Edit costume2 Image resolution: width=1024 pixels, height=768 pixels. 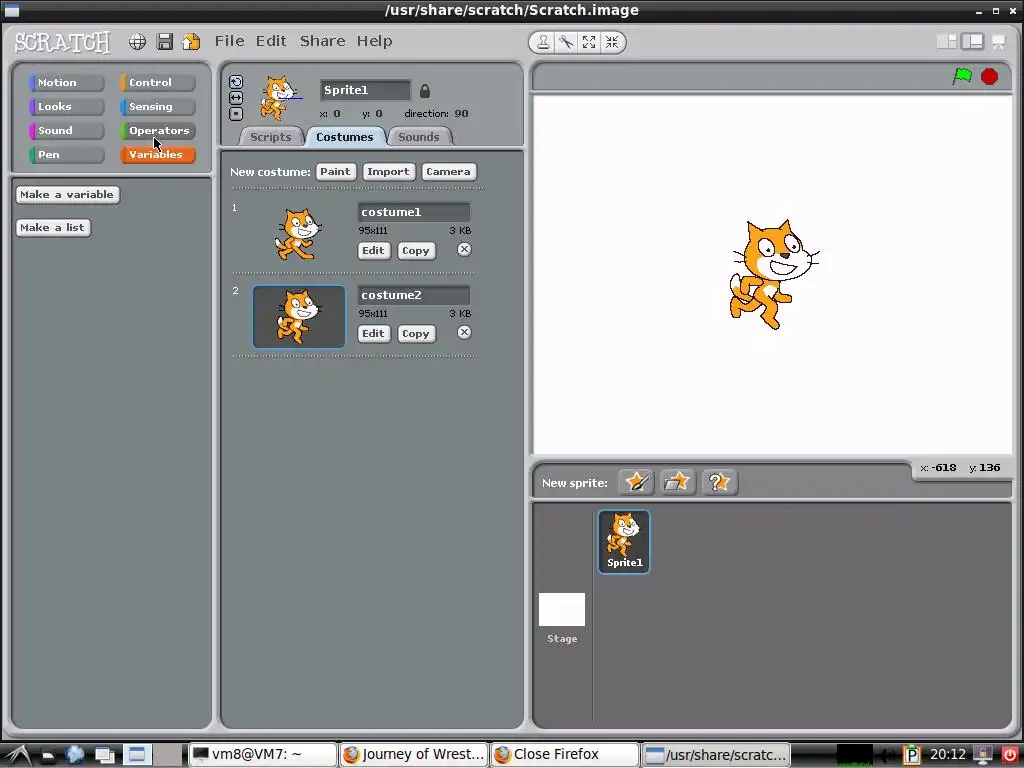[x=374, y=334]
